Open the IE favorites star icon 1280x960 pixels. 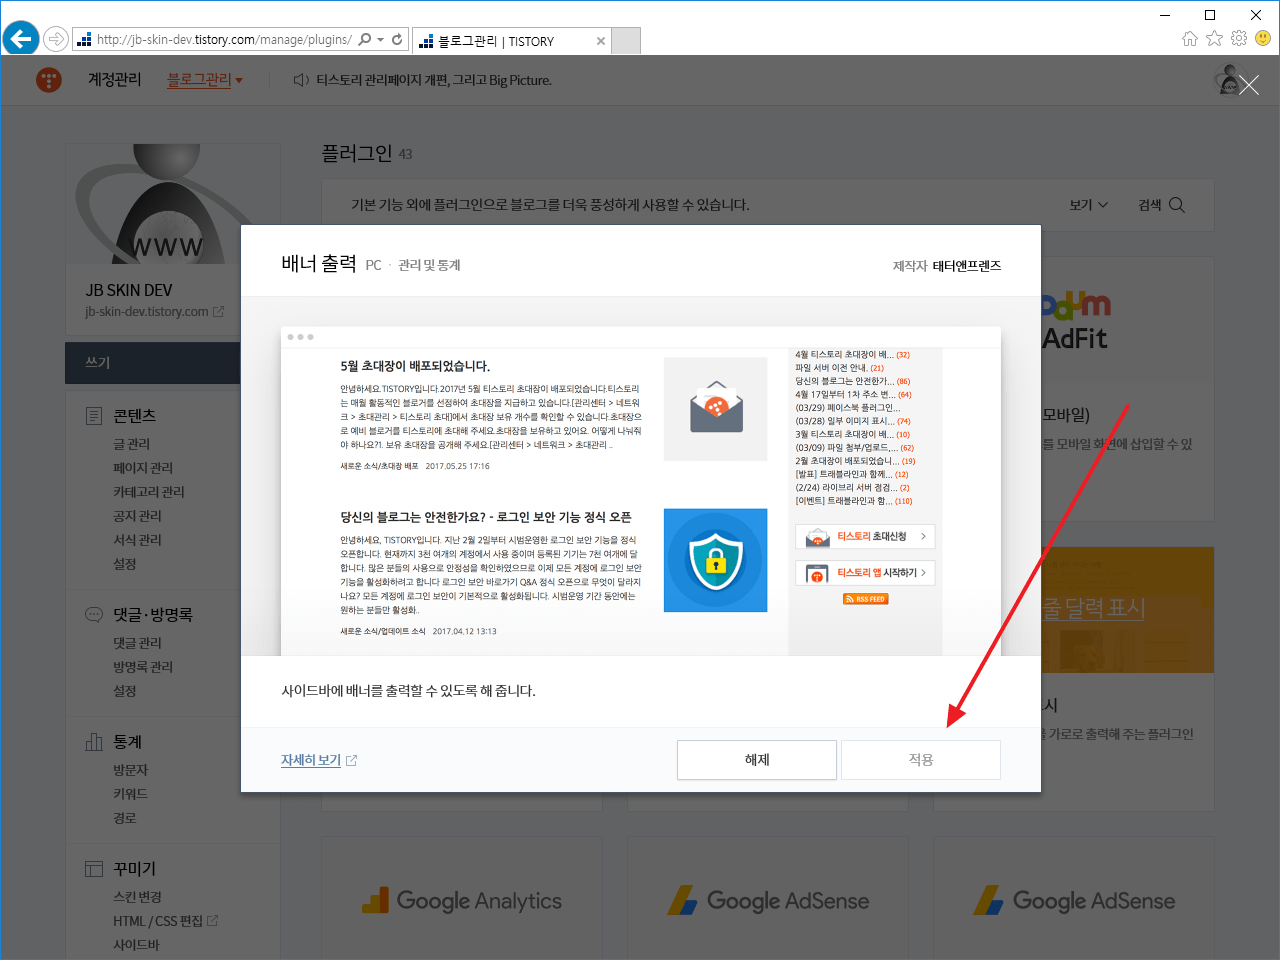pos(1214,38)
